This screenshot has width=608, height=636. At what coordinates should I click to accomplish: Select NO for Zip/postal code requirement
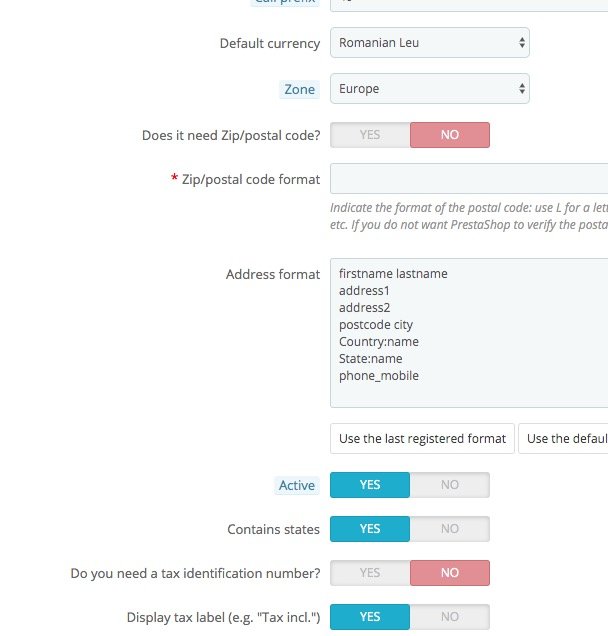[449, 135]
